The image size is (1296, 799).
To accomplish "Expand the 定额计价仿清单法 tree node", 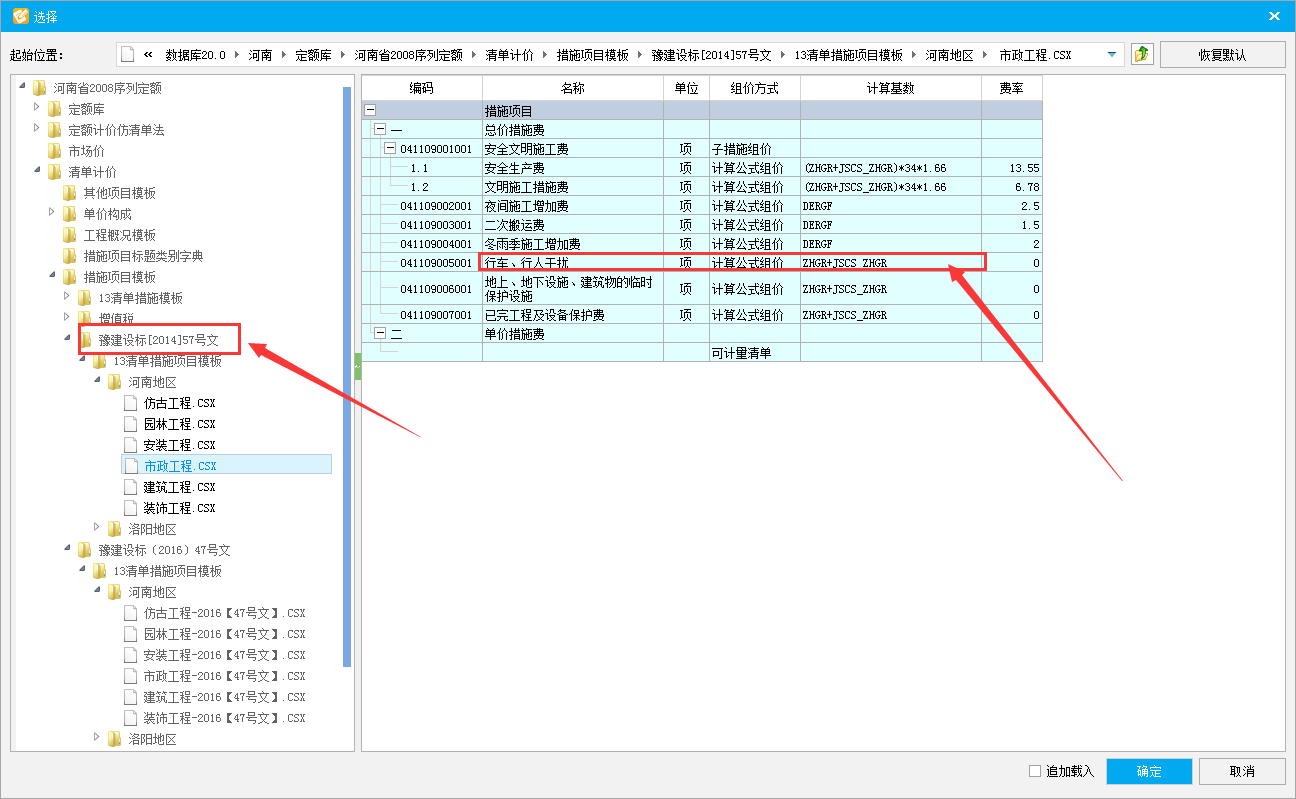I will (38, 129).
